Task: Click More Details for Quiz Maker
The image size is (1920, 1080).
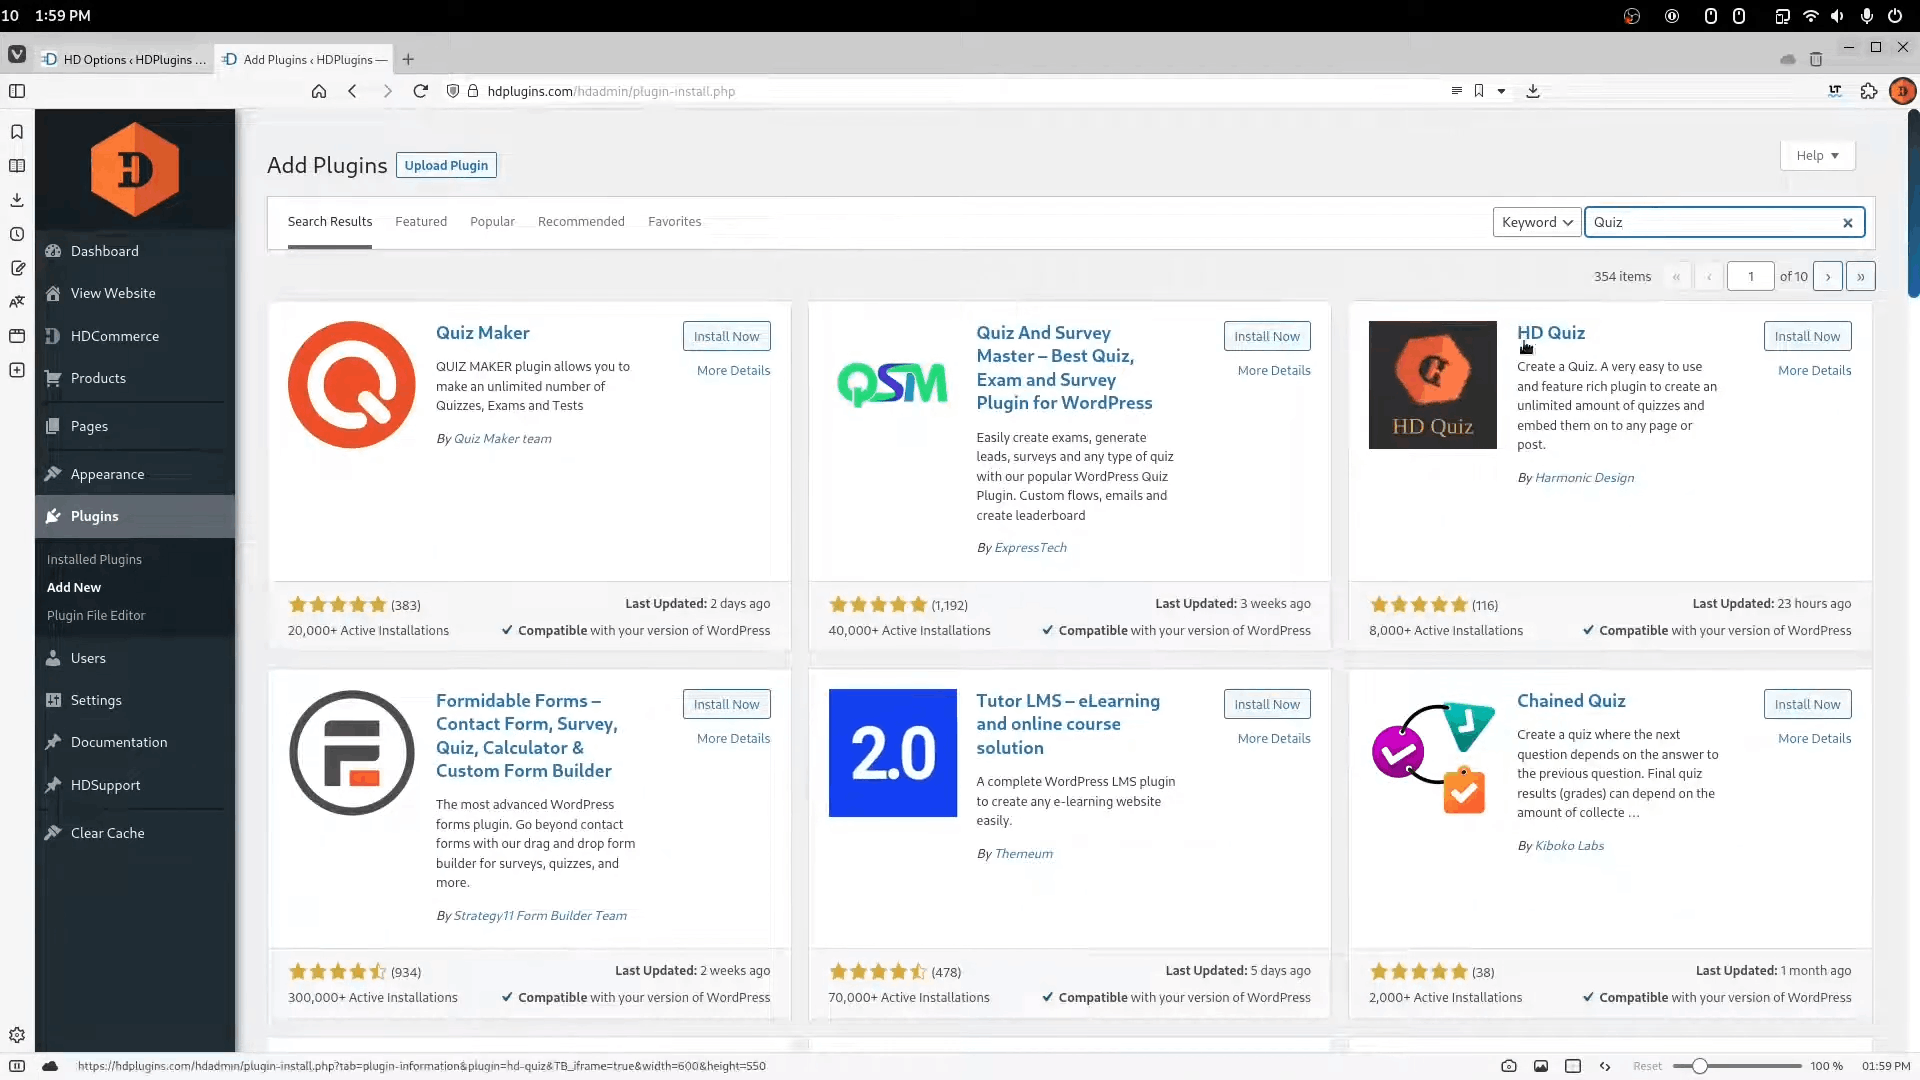Action: (x=733, y=370)
